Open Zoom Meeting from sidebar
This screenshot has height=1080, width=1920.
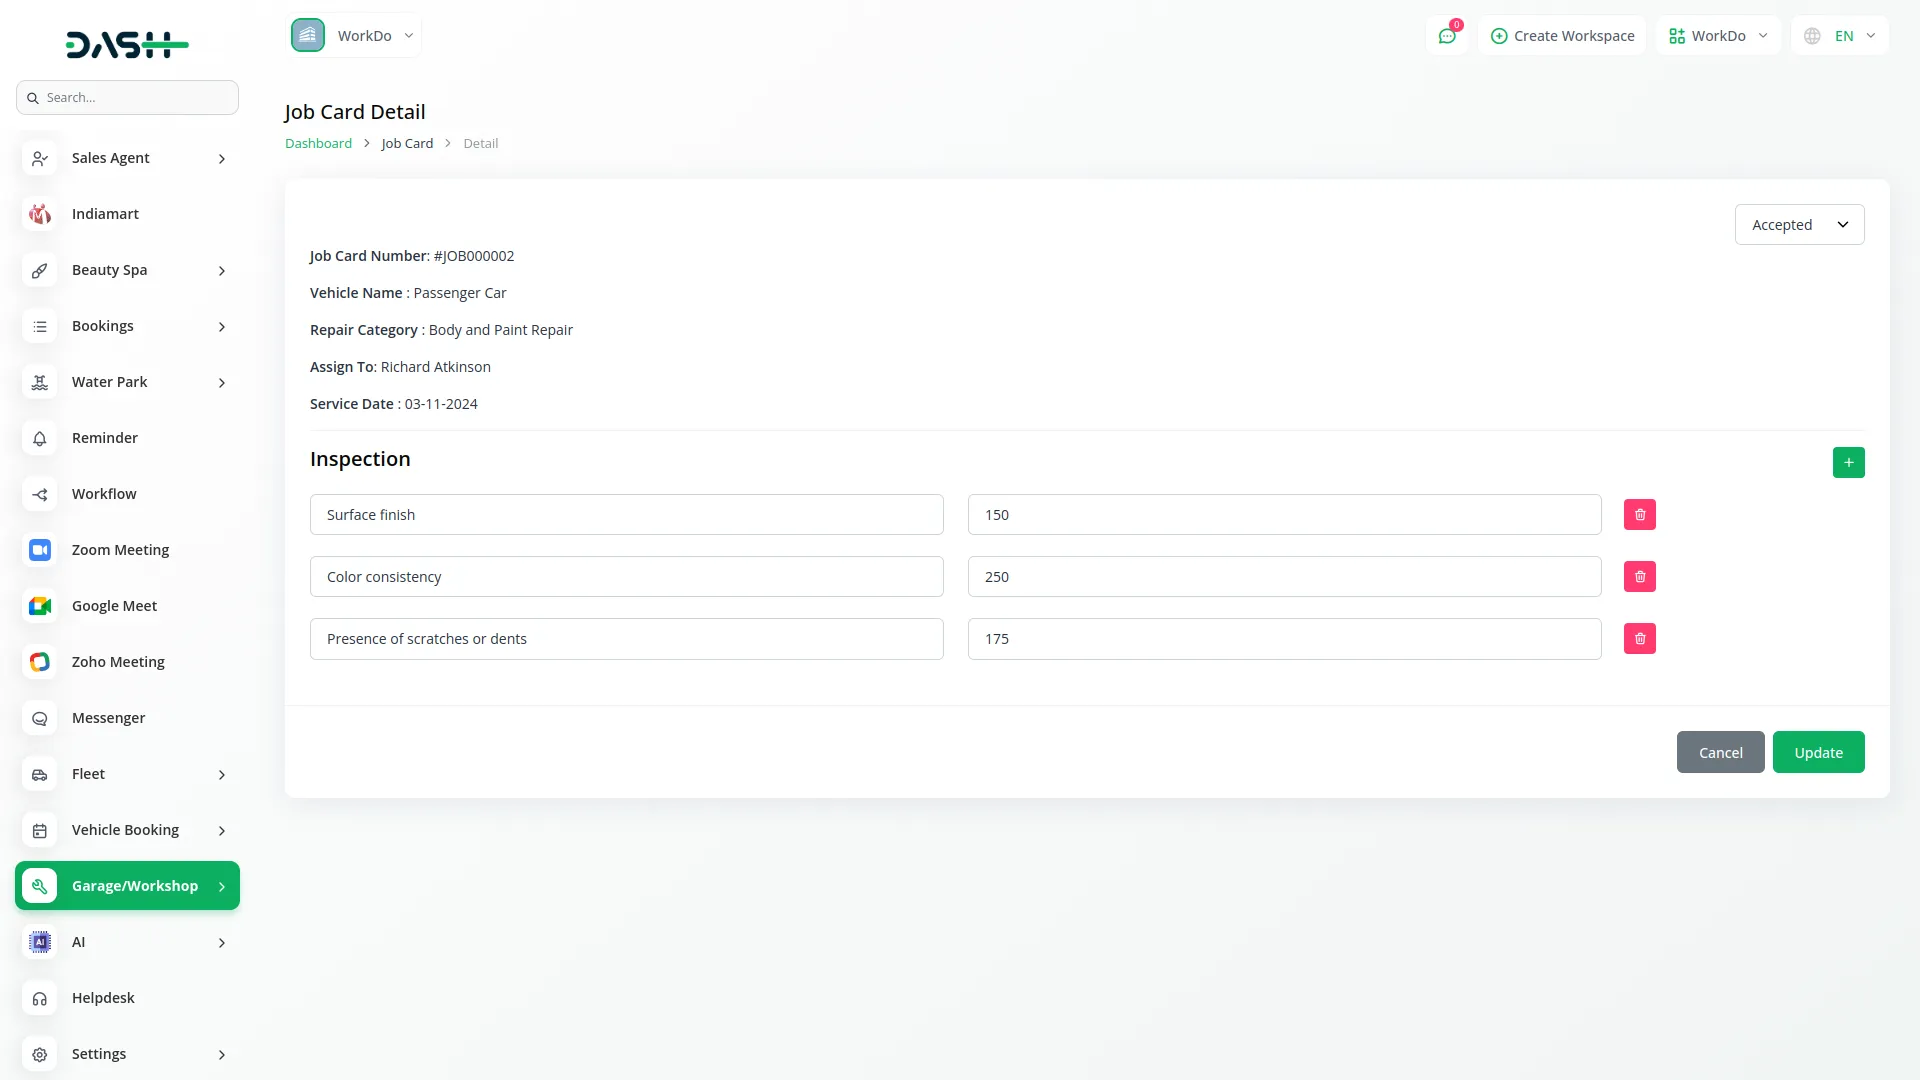click(120, 550)
